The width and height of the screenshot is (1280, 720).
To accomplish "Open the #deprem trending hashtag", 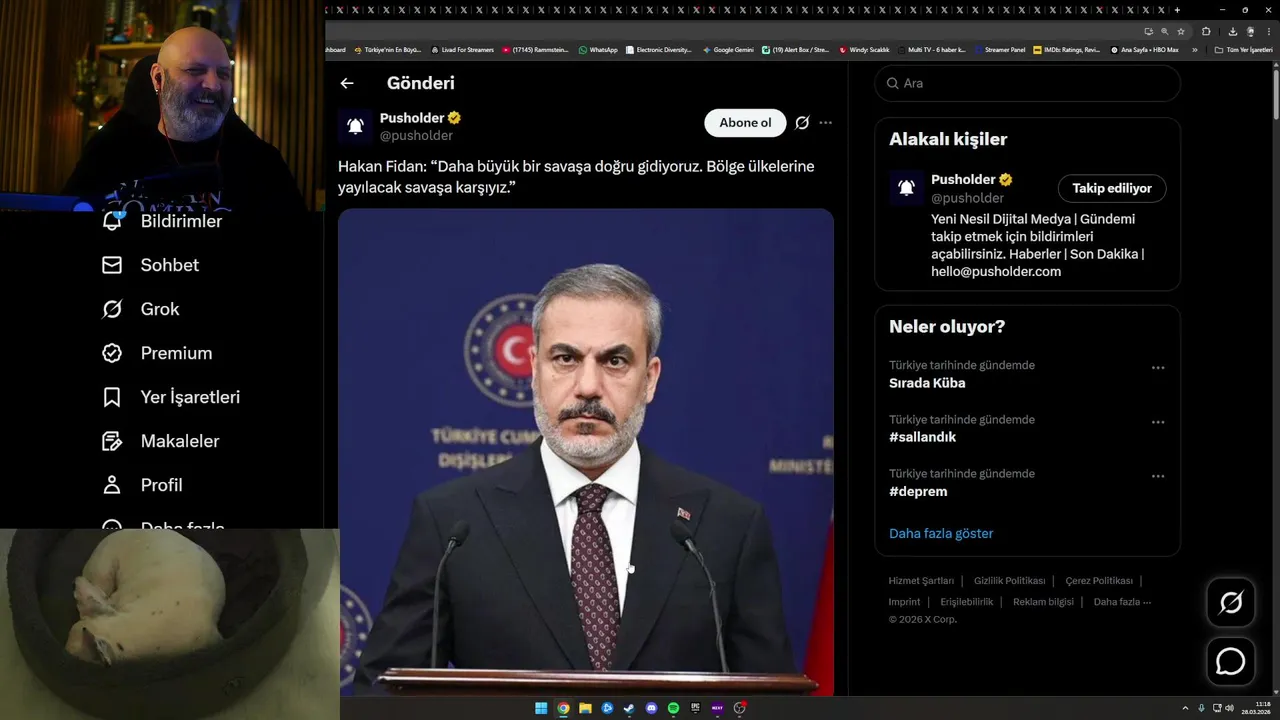I will 918,491.
